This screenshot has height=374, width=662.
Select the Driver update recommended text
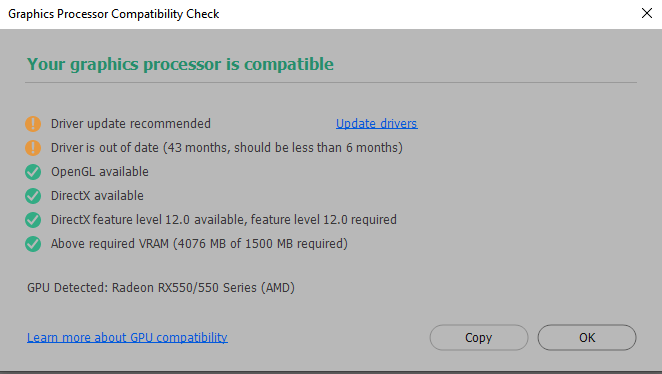[131, 124]
